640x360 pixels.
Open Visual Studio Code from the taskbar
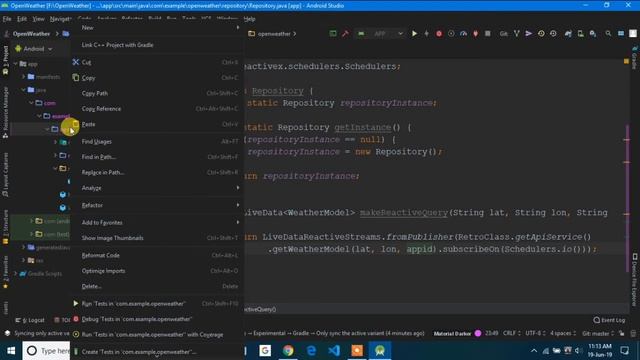(x=334, y=350)
